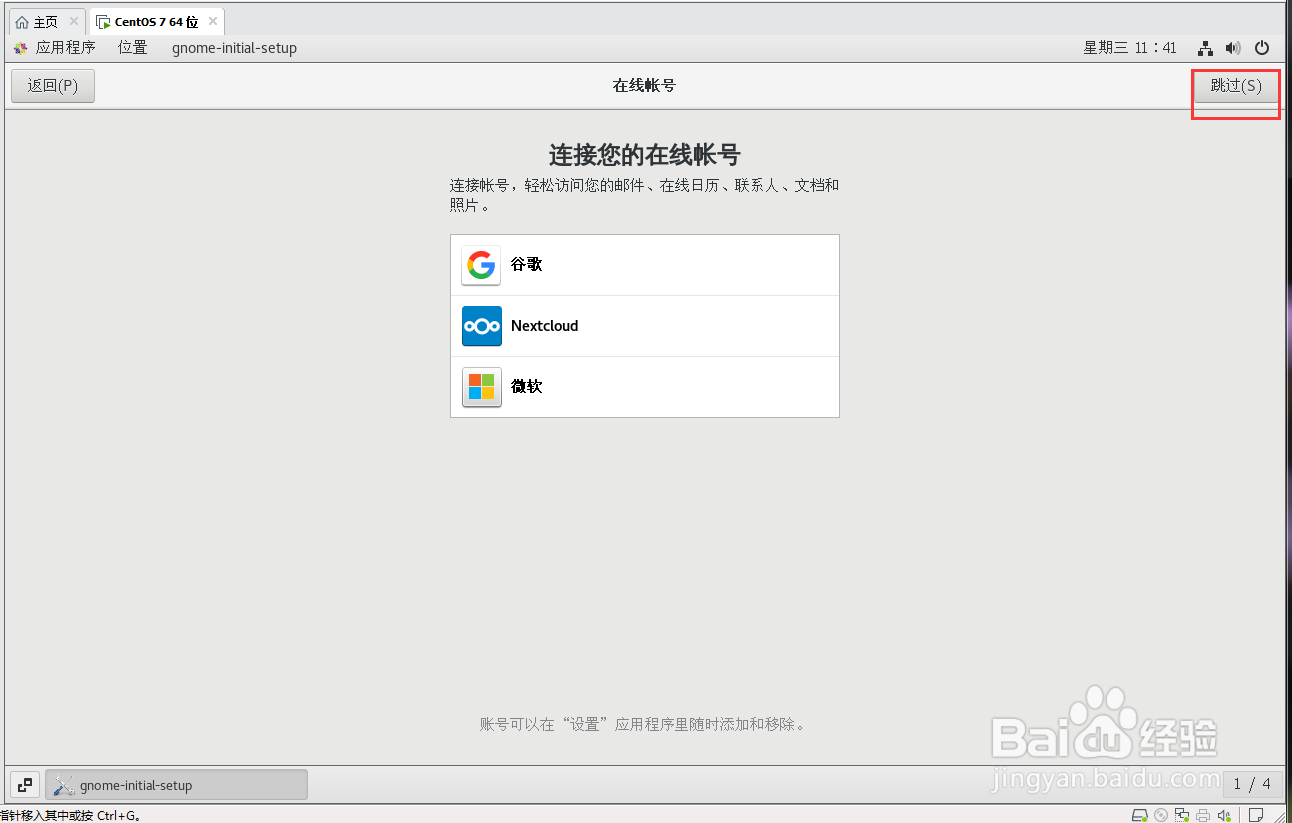Click the VM hard disk status icon
Viewport: 1292px width, 823px height.
[1140, 815]
